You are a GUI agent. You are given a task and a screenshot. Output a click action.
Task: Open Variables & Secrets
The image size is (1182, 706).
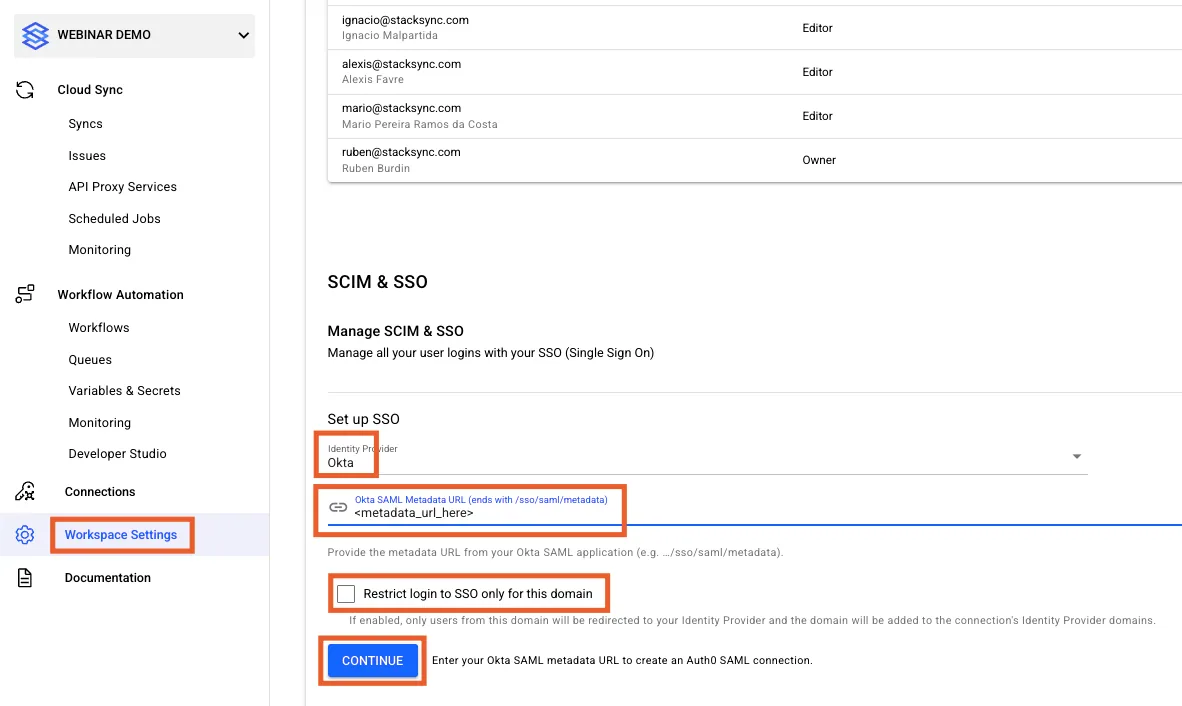tap(124, 390)
